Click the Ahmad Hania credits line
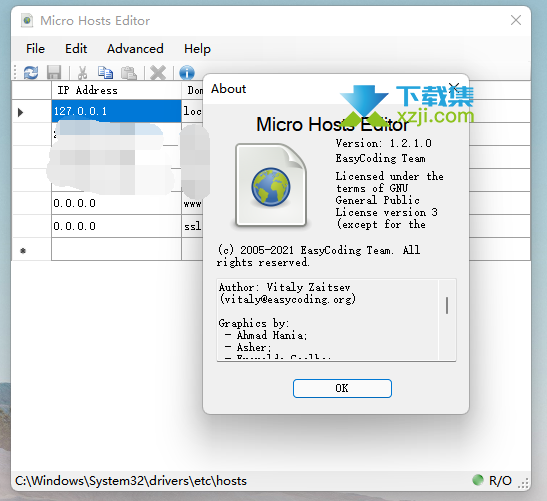The height and width of the screenshot is (501, 547). click(x=267, y=335)
